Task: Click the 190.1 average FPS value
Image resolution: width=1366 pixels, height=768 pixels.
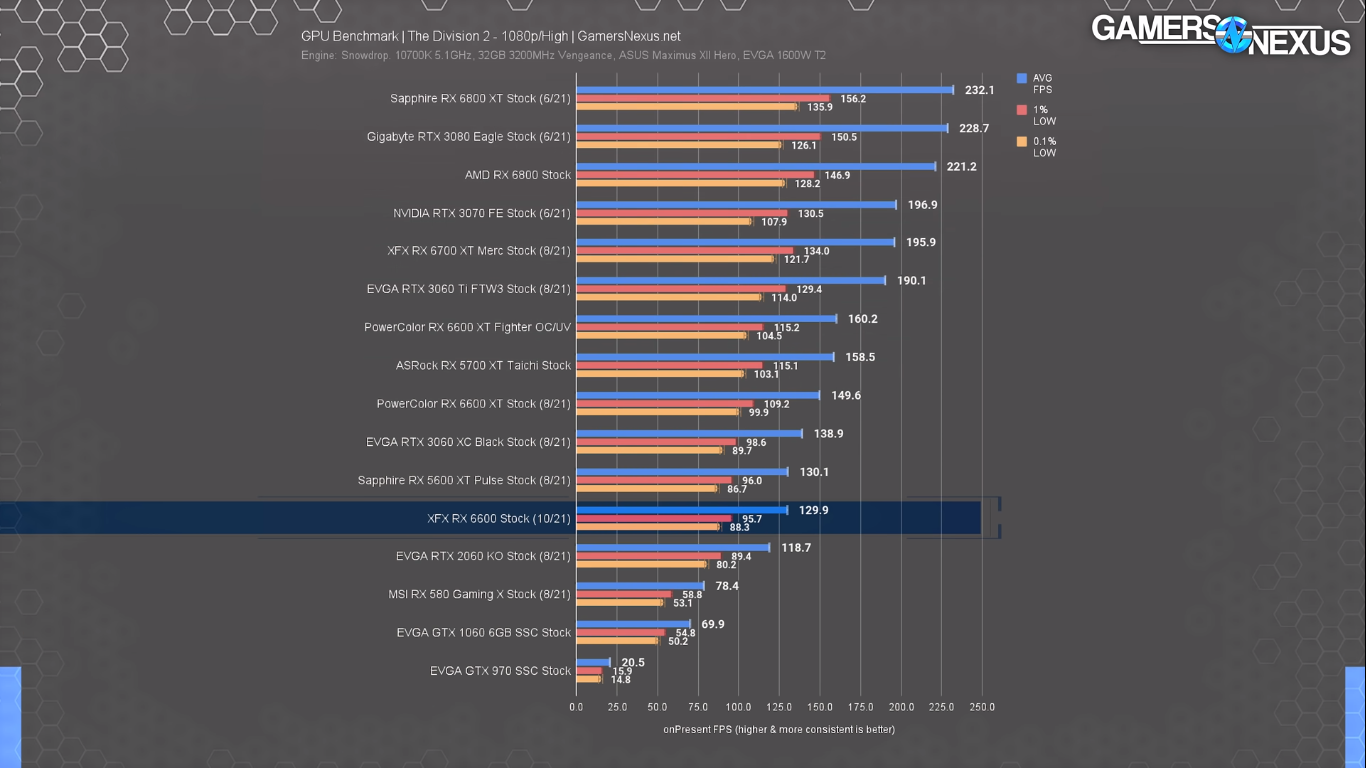Action: (x=911, y=280)
